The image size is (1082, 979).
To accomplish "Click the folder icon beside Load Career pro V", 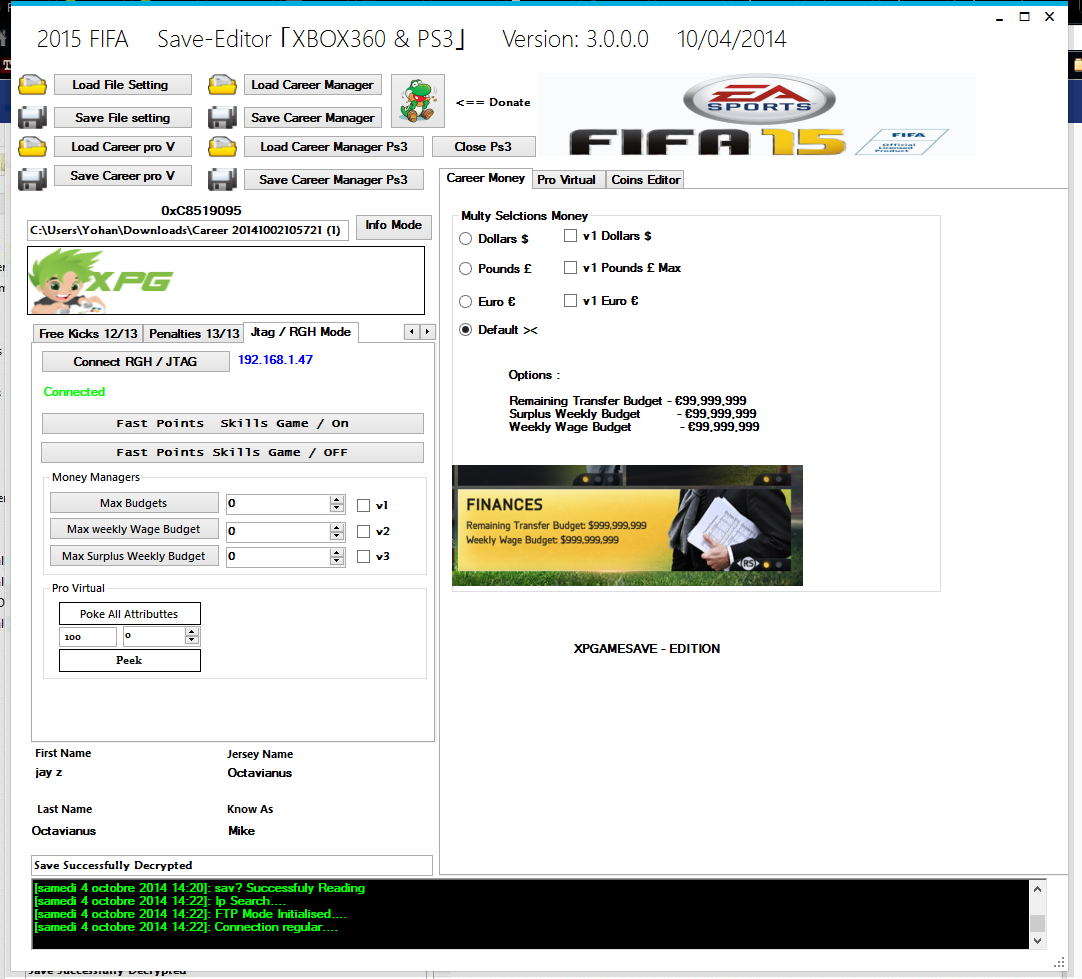I will [33, 147].
